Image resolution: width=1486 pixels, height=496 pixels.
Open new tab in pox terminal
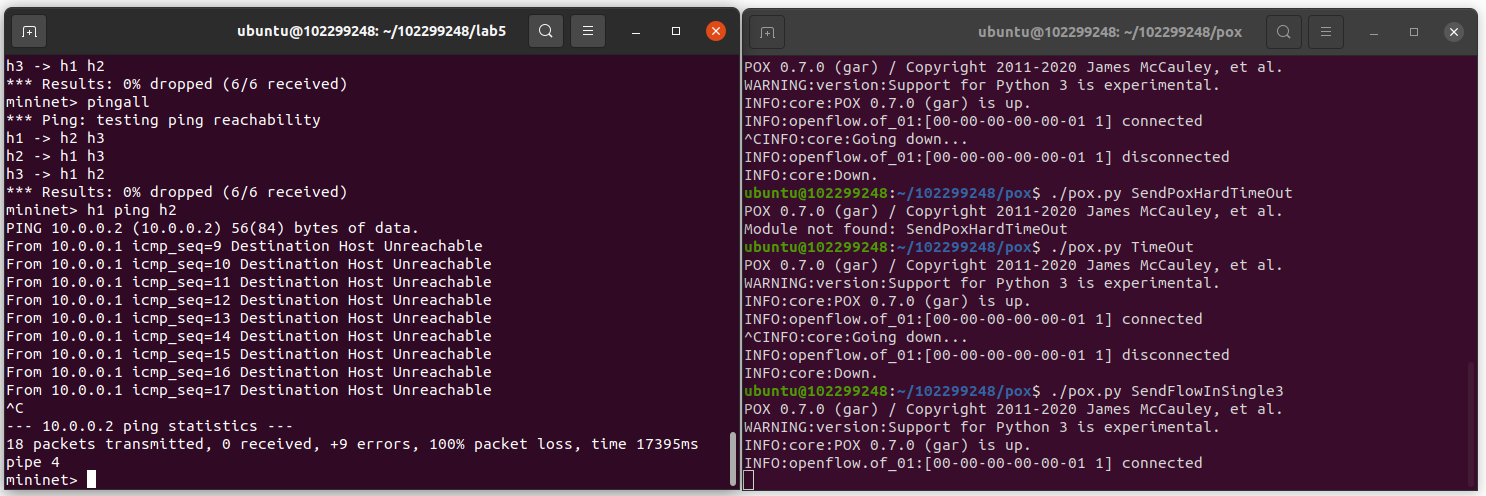767,32
